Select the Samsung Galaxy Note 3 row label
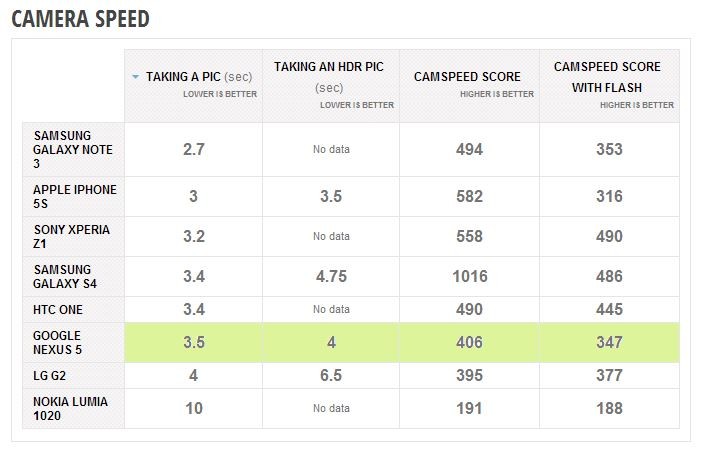 click(73, 150)
